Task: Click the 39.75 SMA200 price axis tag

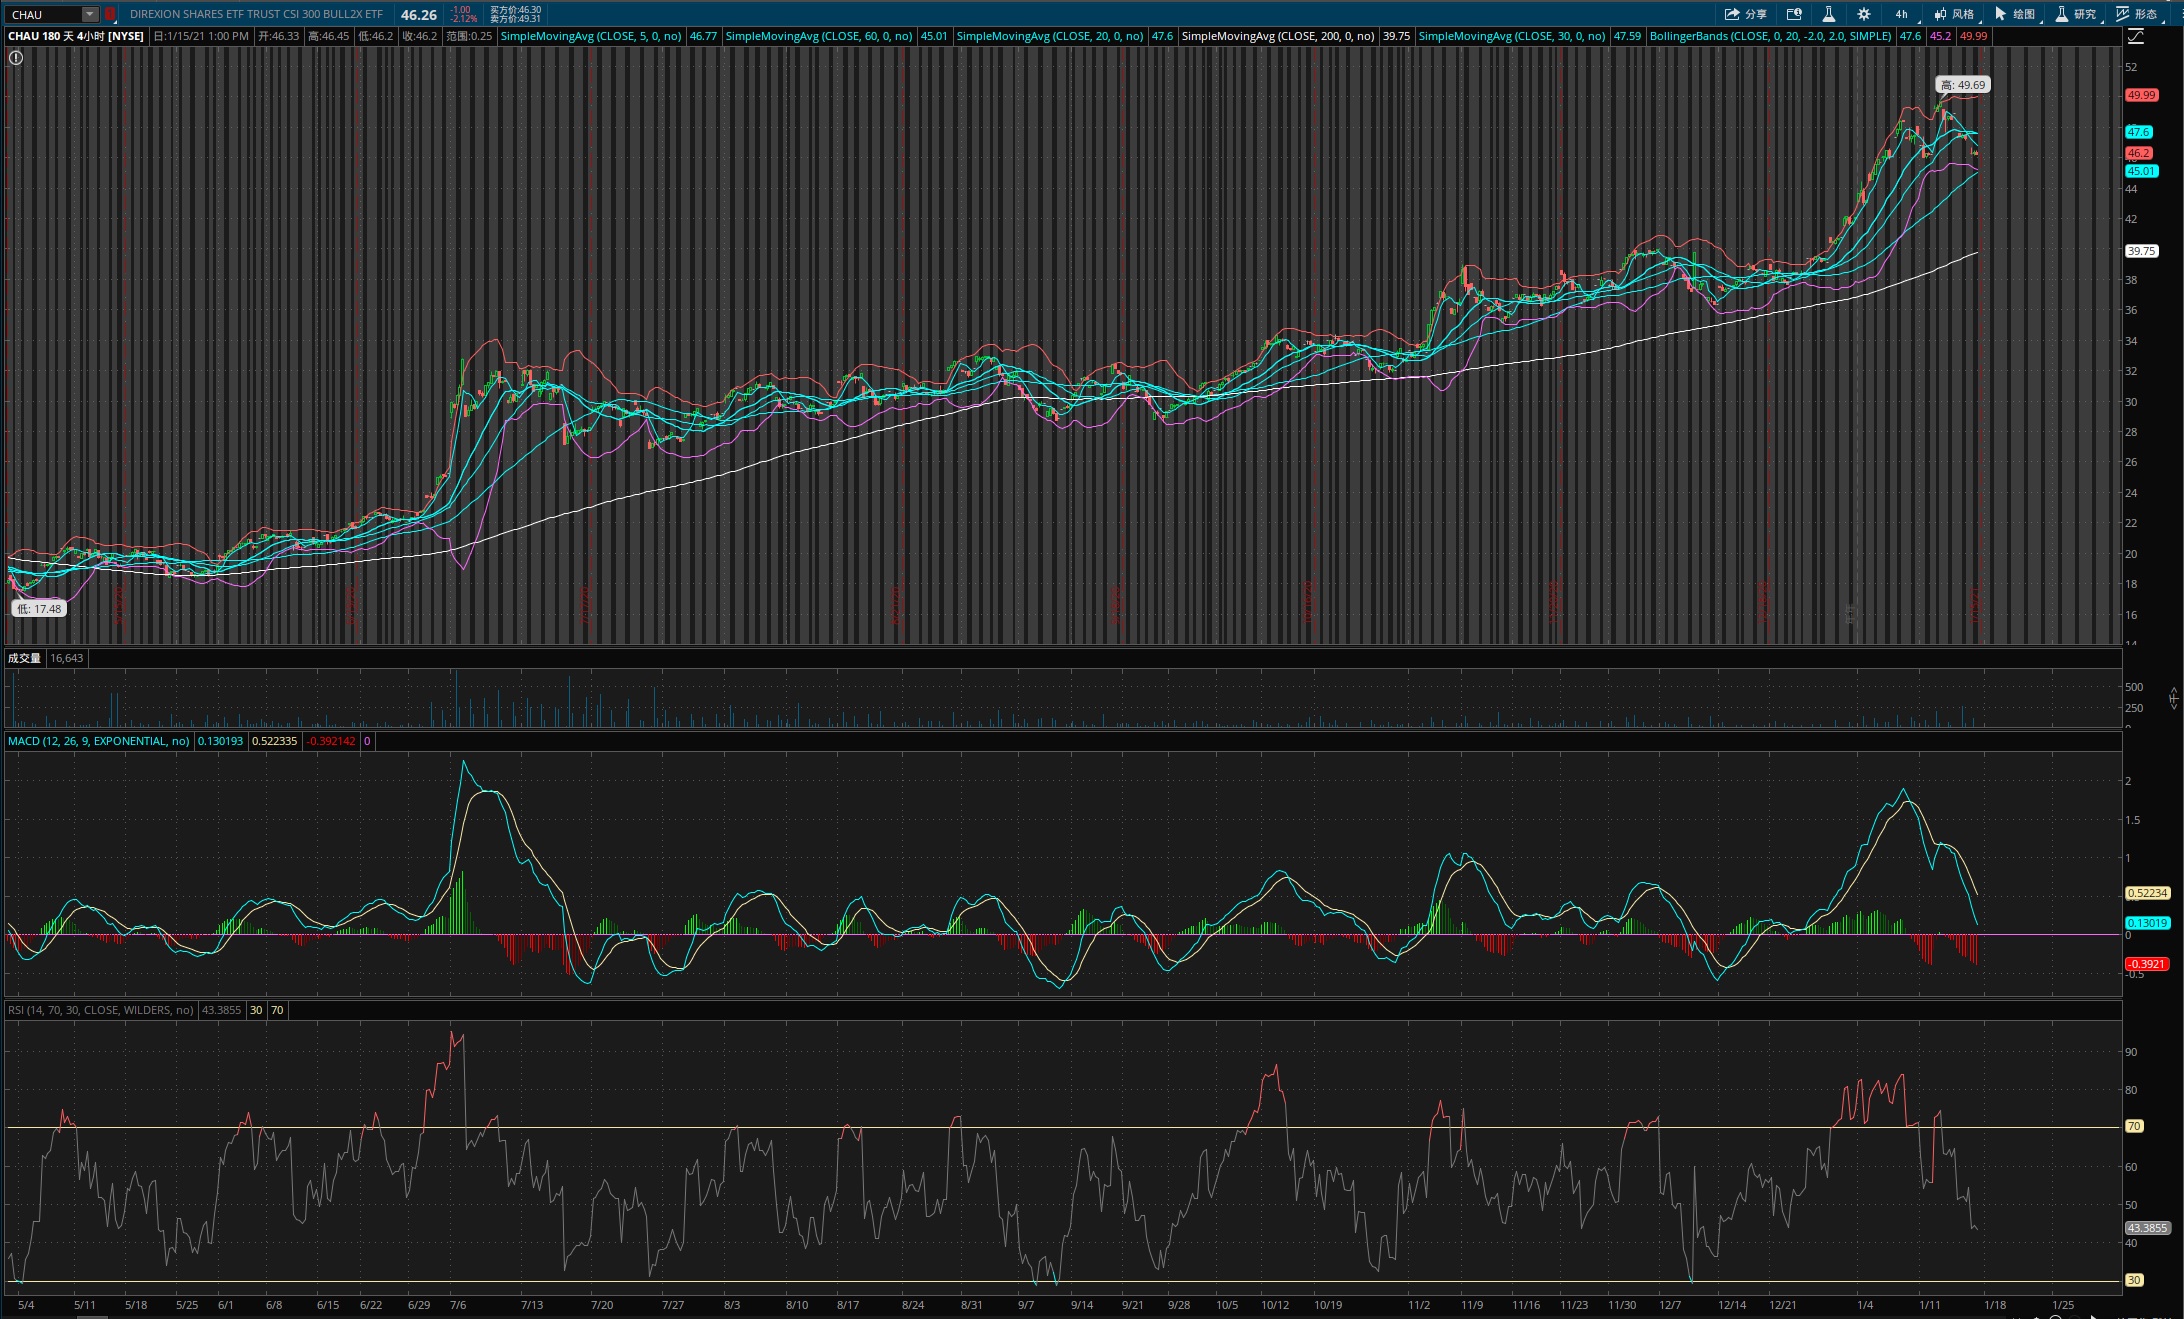Action: click(x=2141, y=251)
